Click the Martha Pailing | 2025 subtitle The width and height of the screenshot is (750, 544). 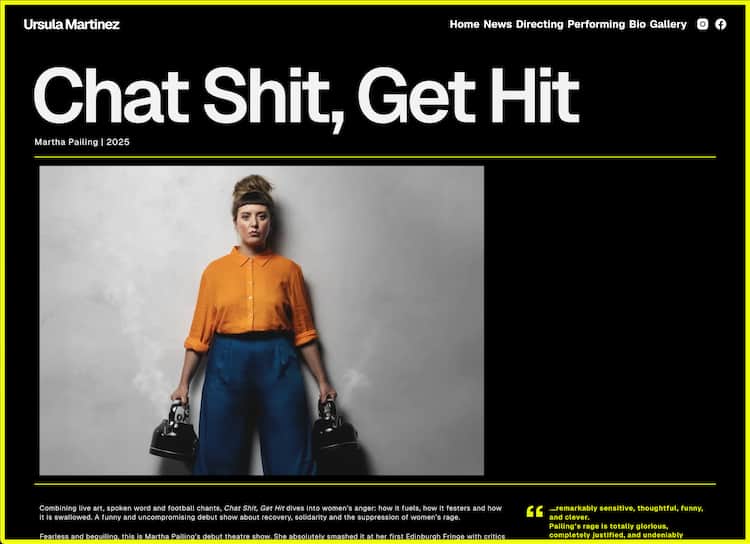[82, 142]
